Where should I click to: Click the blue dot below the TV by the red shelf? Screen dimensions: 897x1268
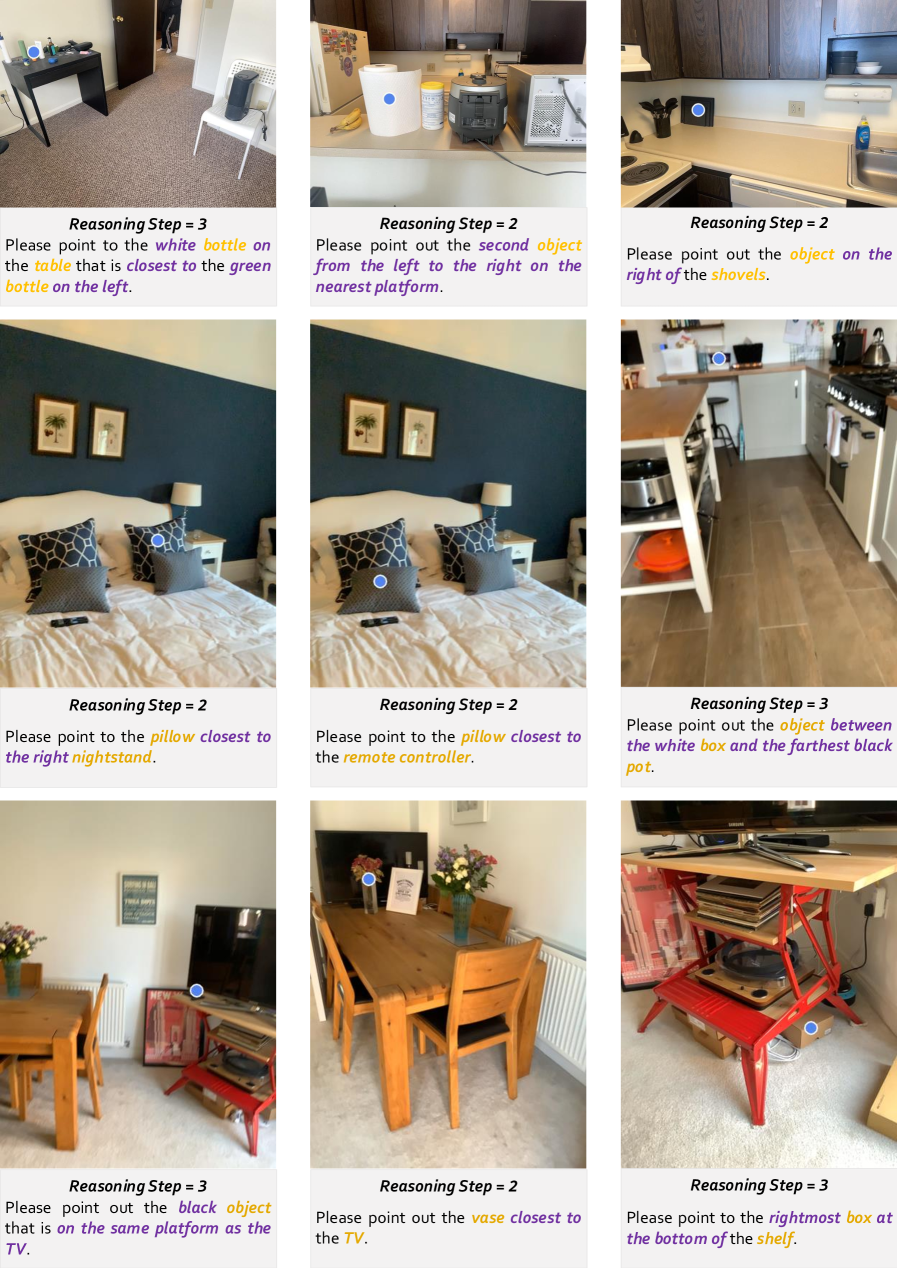(x=196, y=990)
